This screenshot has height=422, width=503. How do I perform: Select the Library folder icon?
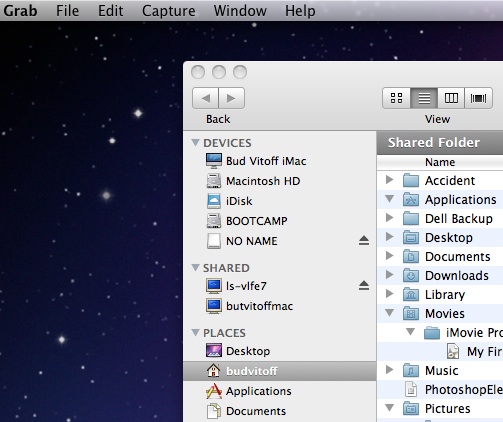[x=411, y=294]
